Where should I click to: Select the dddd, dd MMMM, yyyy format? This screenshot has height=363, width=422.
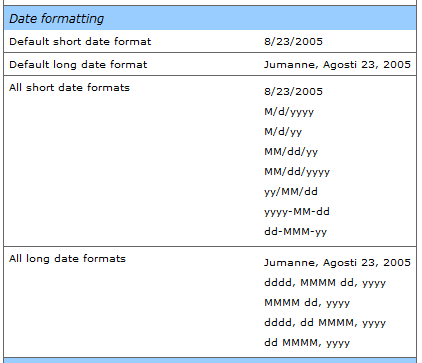click(x=325, y=323)
